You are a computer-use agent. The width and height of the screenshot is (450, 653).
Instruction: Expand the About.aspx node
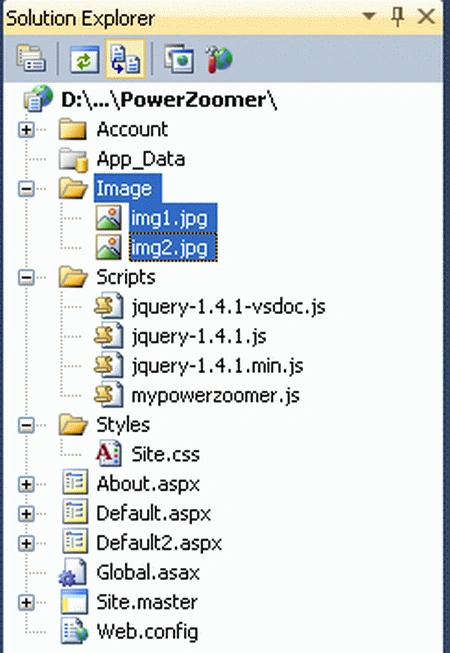(26, 484)
